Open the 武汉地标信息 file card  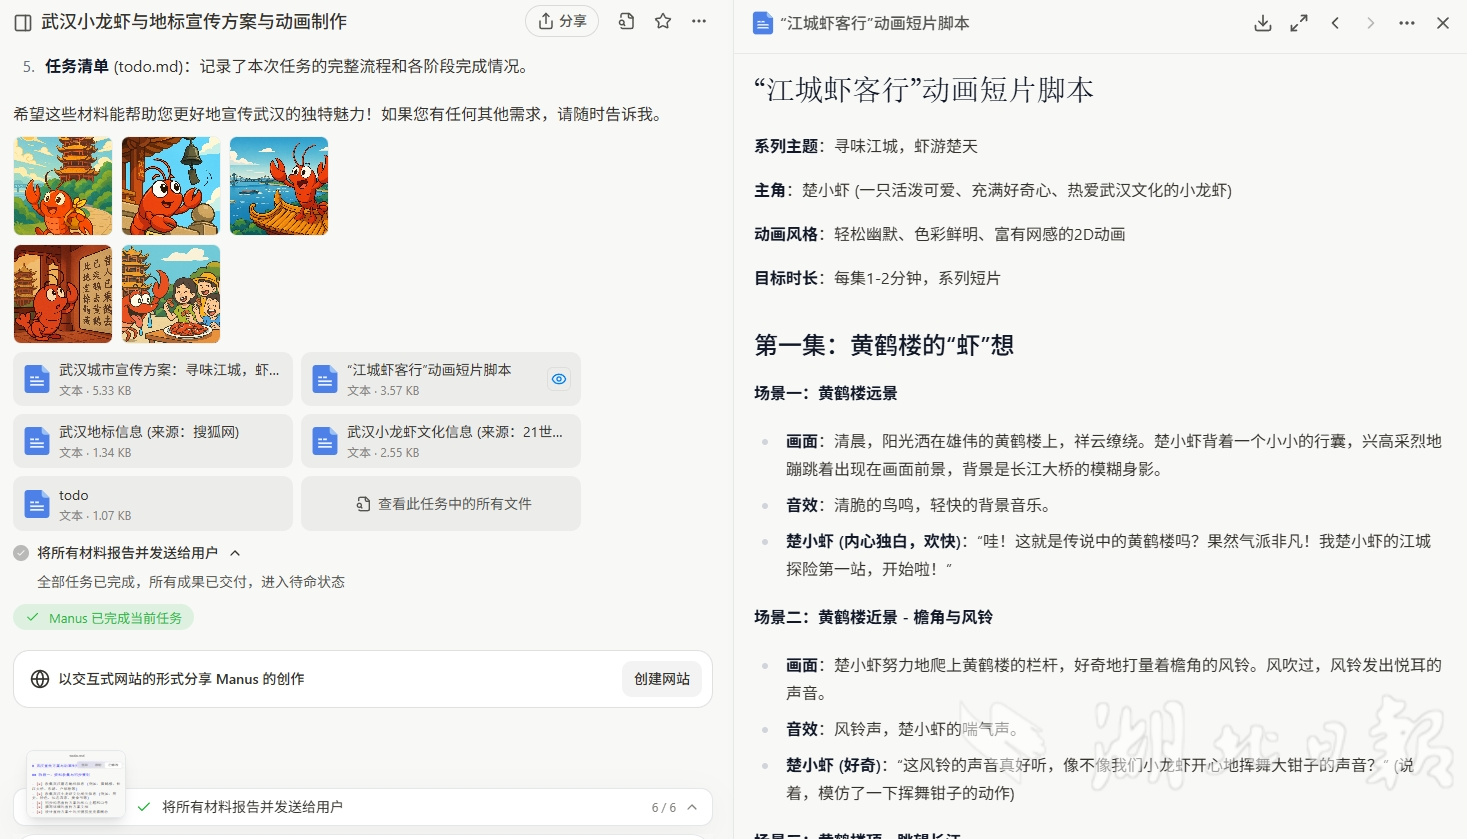(x=153, y=441)
